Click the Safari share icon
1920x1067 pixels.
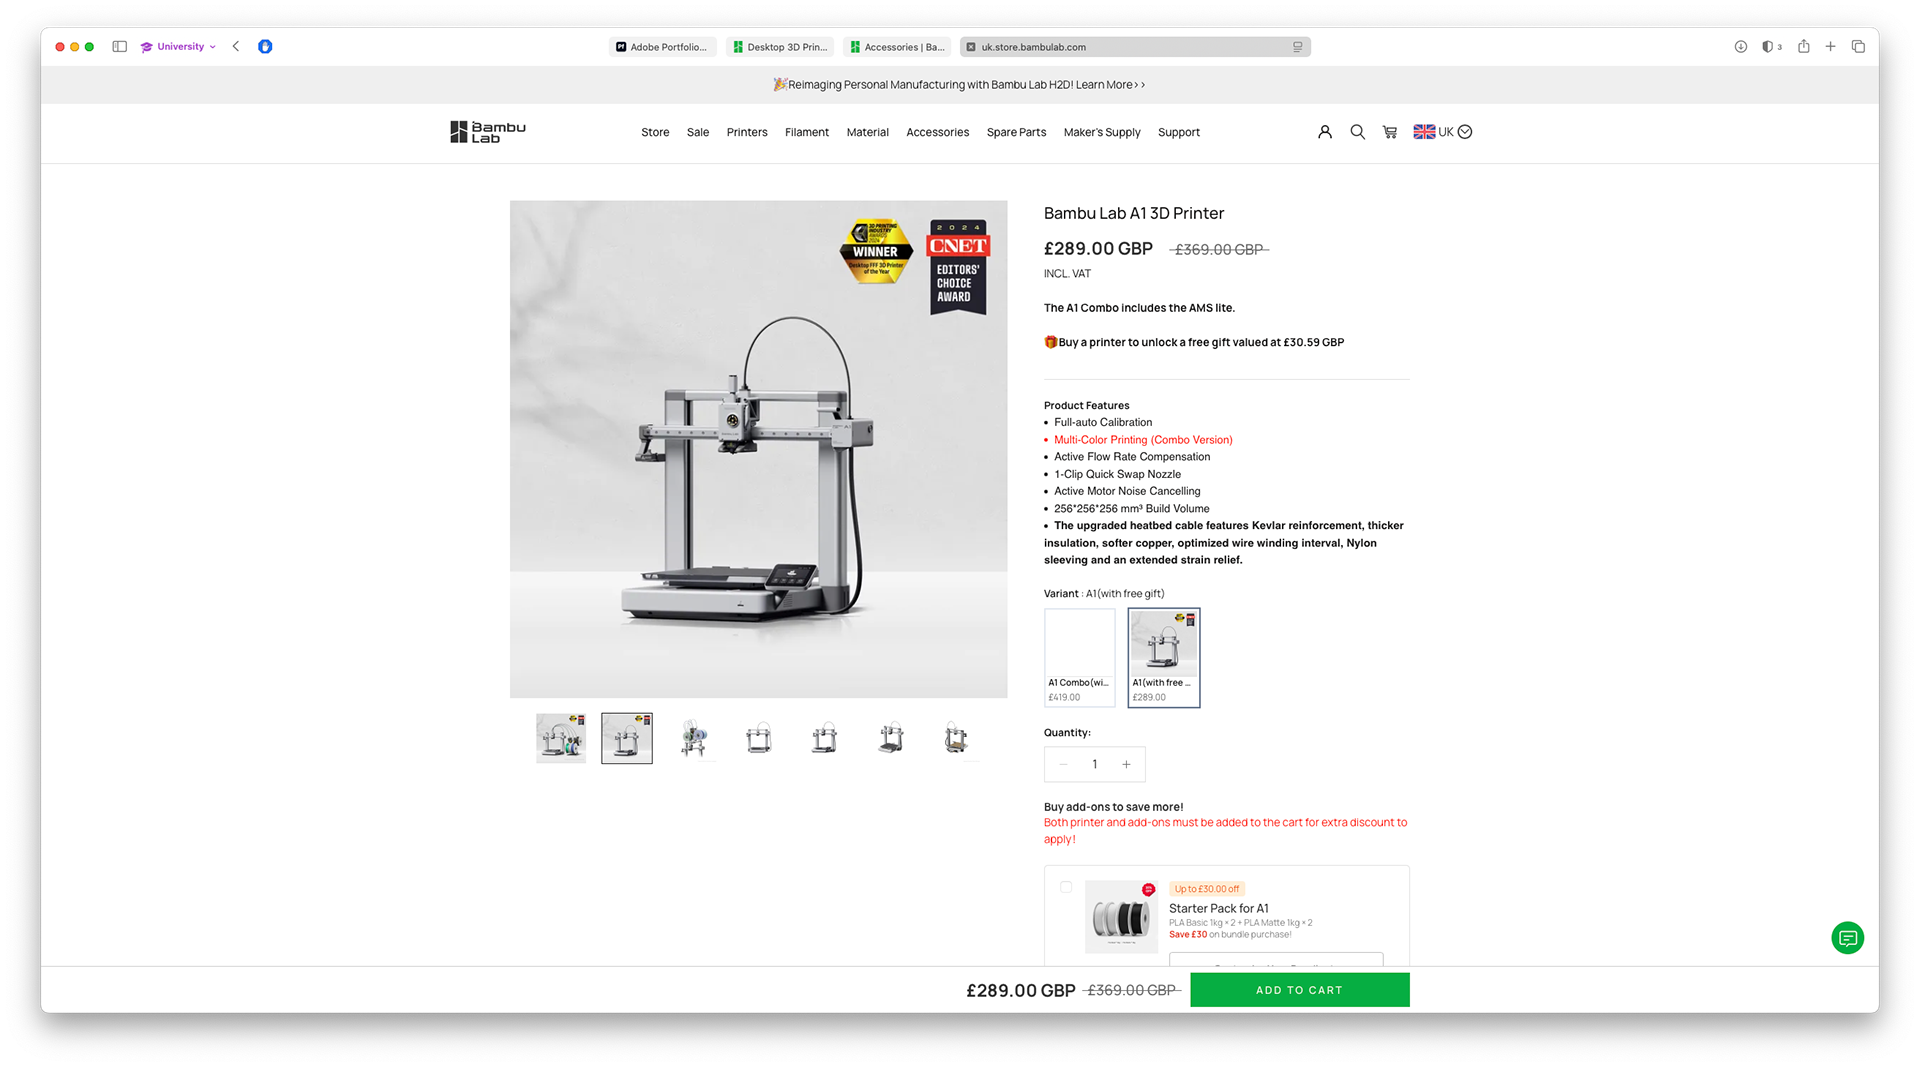(x=1803, y=46)
